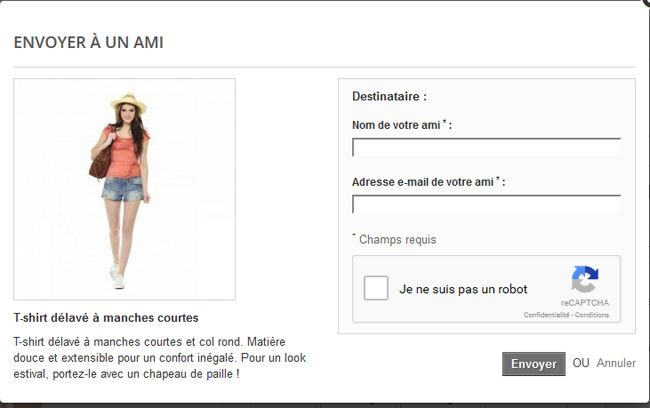Click the Envoyer button
This screenshot has width=650, height=408.
pos(534,364)
